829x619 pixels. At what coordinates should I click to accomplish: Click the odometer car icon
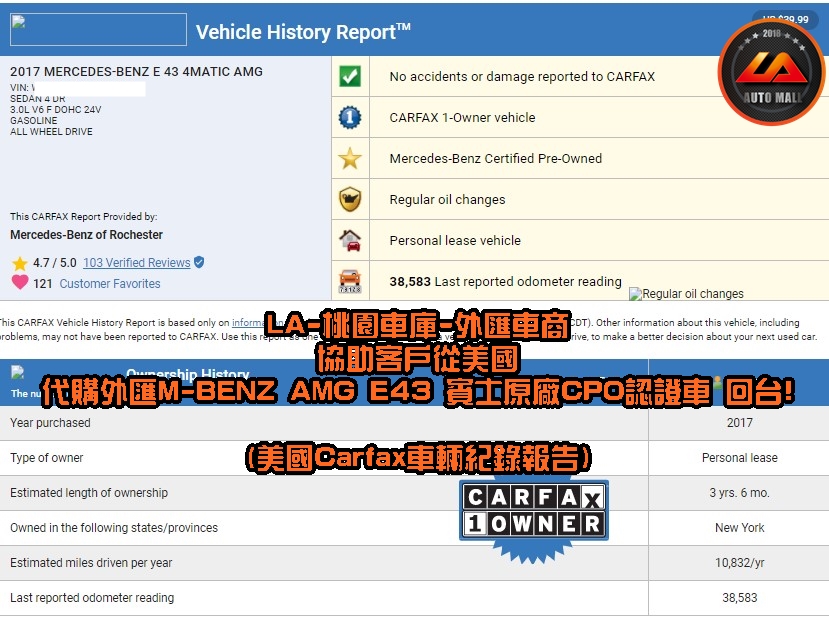pyautogui.click(x=350, y=281)
